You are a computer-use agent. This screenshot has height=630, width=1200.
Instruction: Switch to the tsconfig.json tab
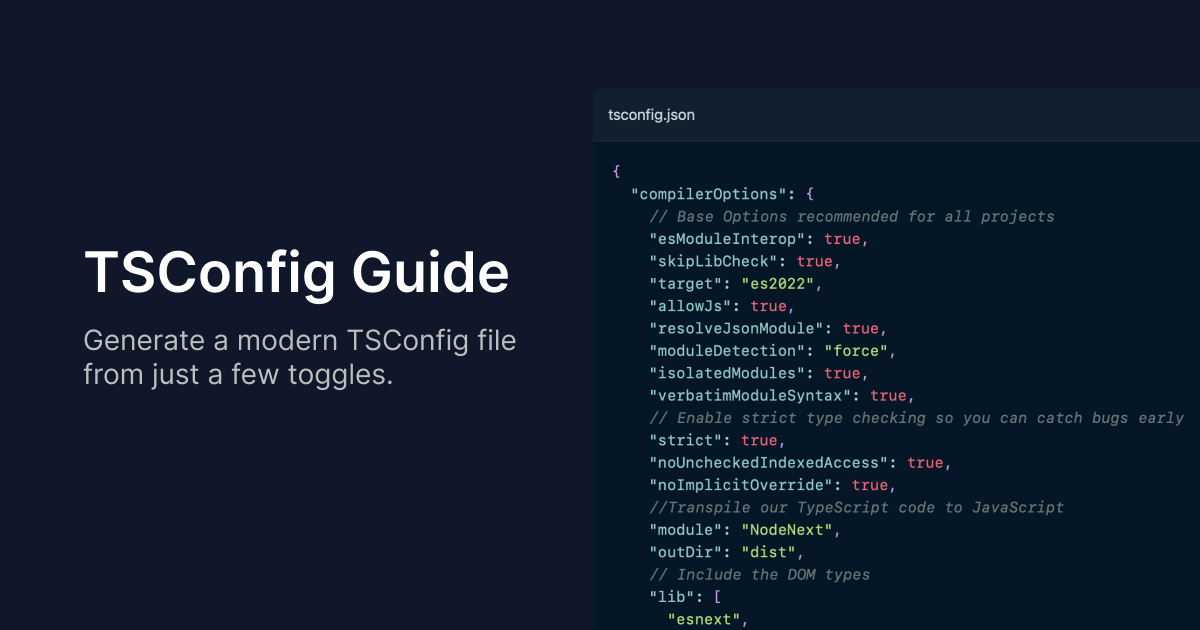tap(650, 115)
